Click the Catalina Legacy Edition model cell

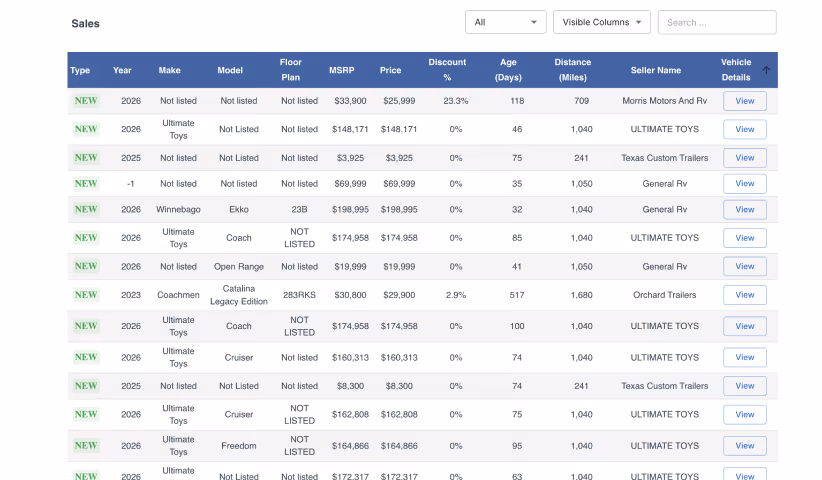click(239, 295)
